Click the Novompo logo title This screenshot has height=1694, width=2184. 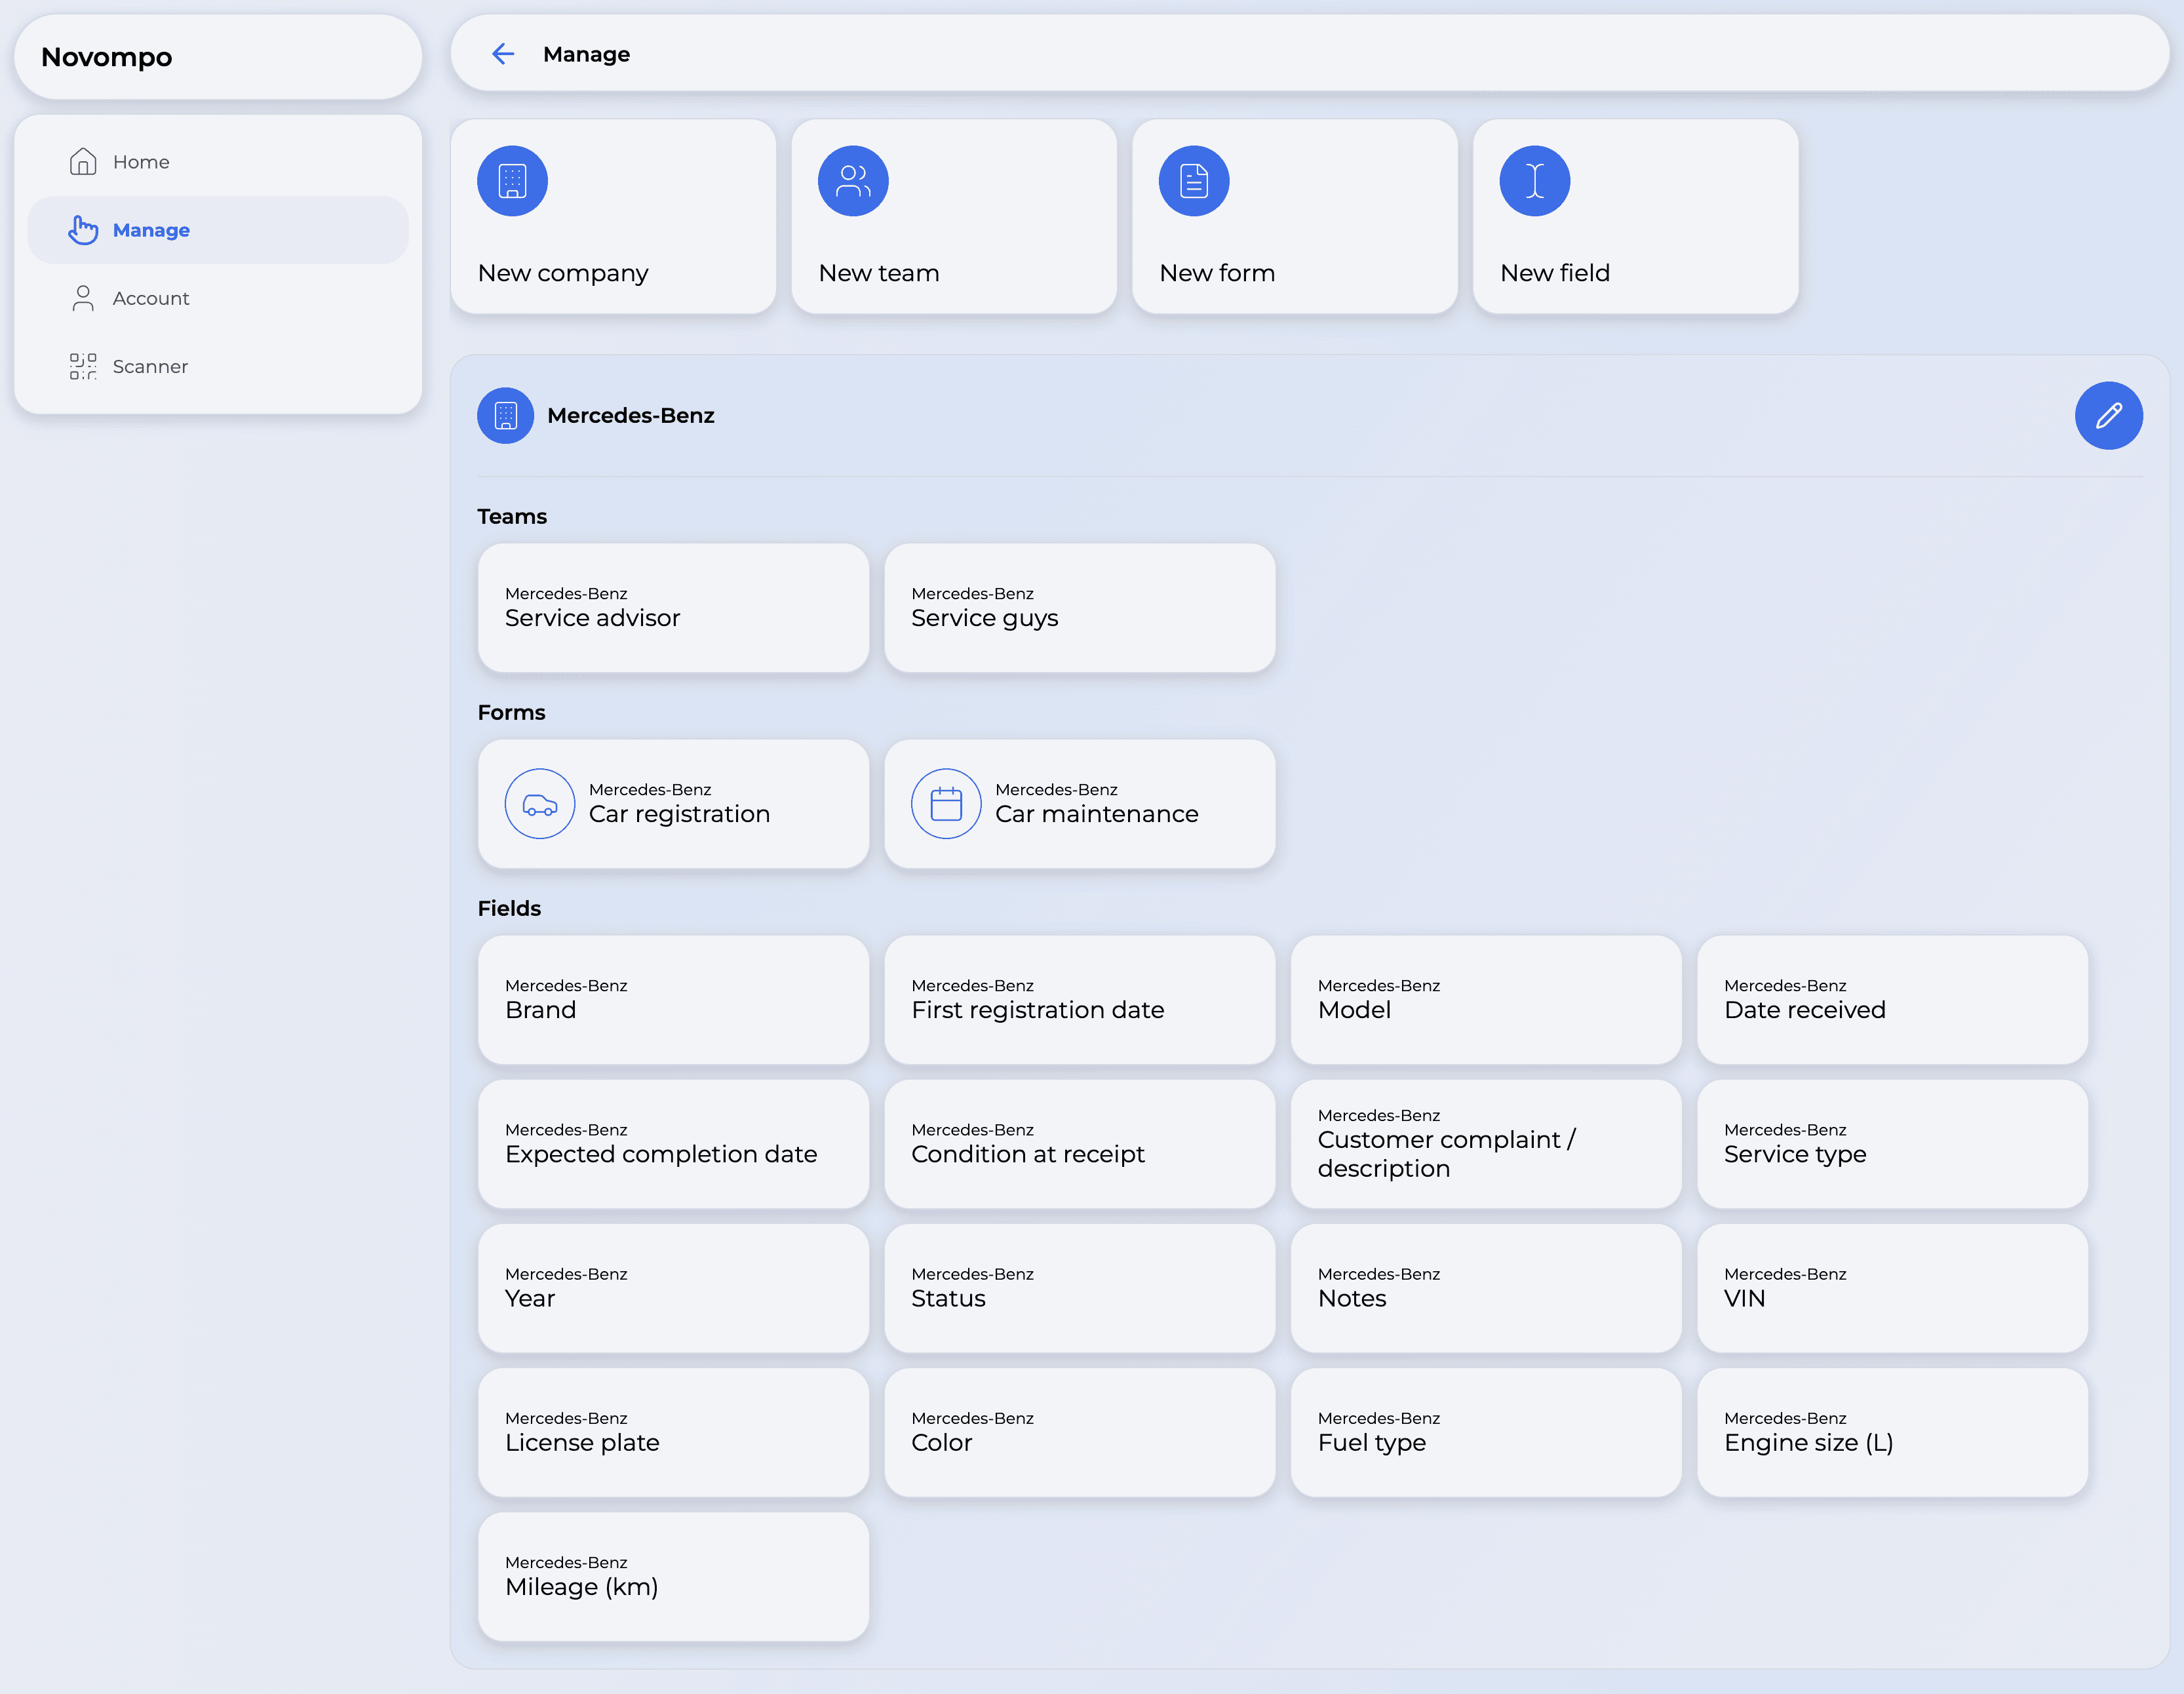click(107, 57)
